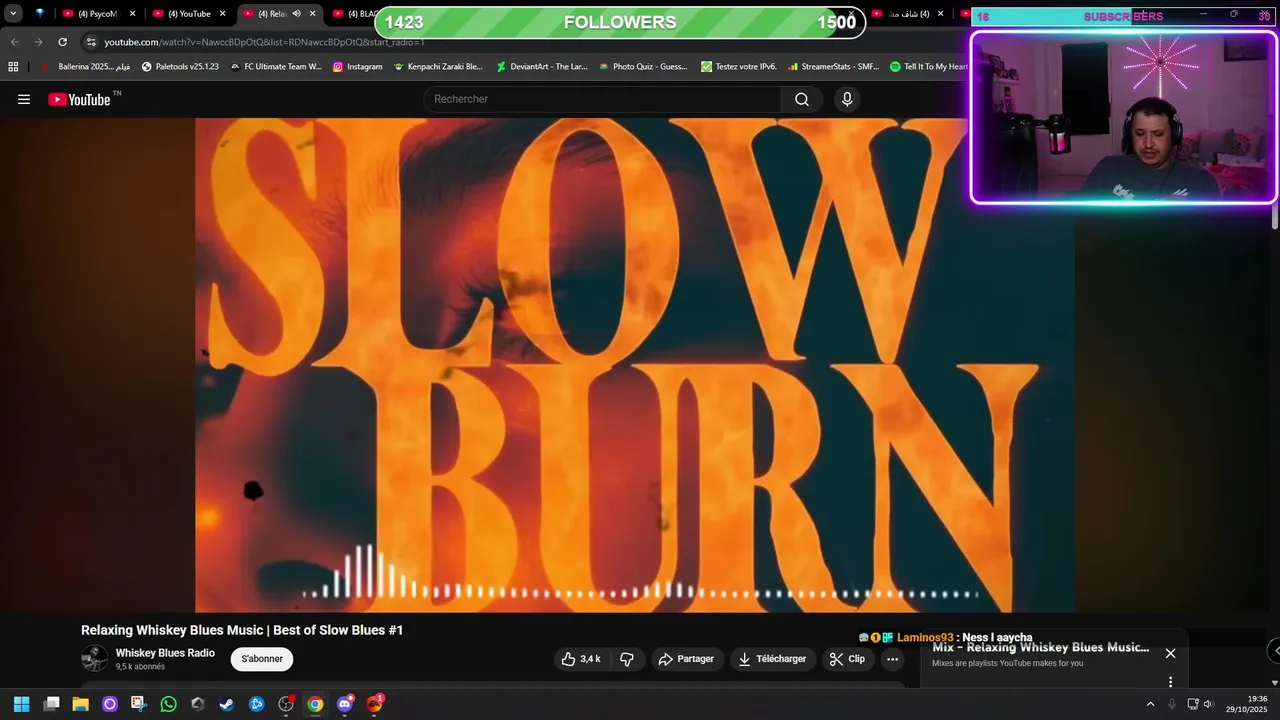Viewport: 1280px width, 720px height.
Task: Close the Mix playlist panel
Action: click(1170, 653)
